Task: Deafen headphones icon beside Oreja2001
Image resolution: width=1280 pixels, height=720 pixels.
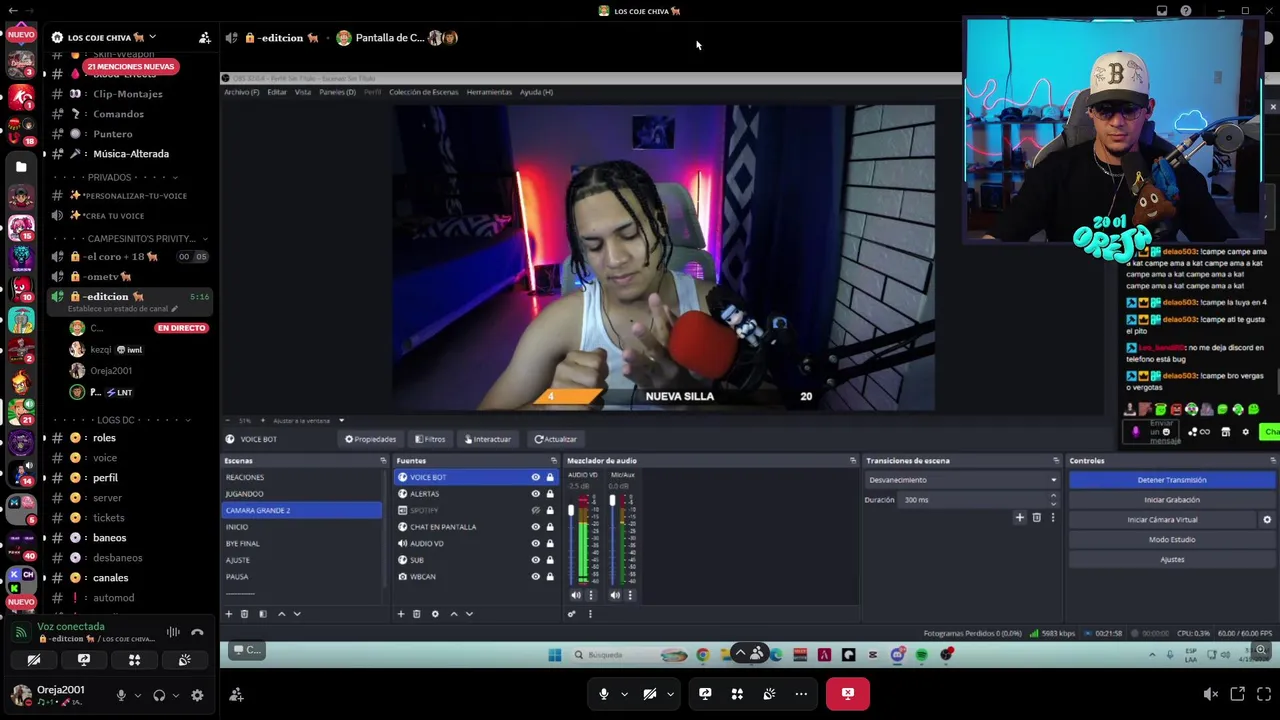Action: click(x=159, y=695)
